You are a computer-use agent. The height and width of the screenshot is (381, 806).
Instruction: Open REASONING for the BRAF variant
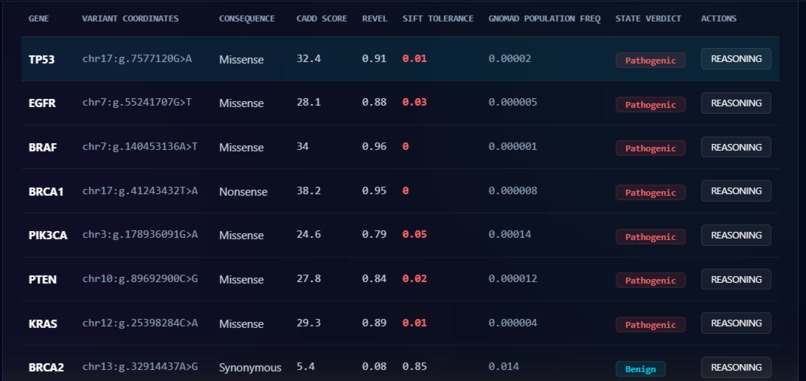click(x=736, y=147)
